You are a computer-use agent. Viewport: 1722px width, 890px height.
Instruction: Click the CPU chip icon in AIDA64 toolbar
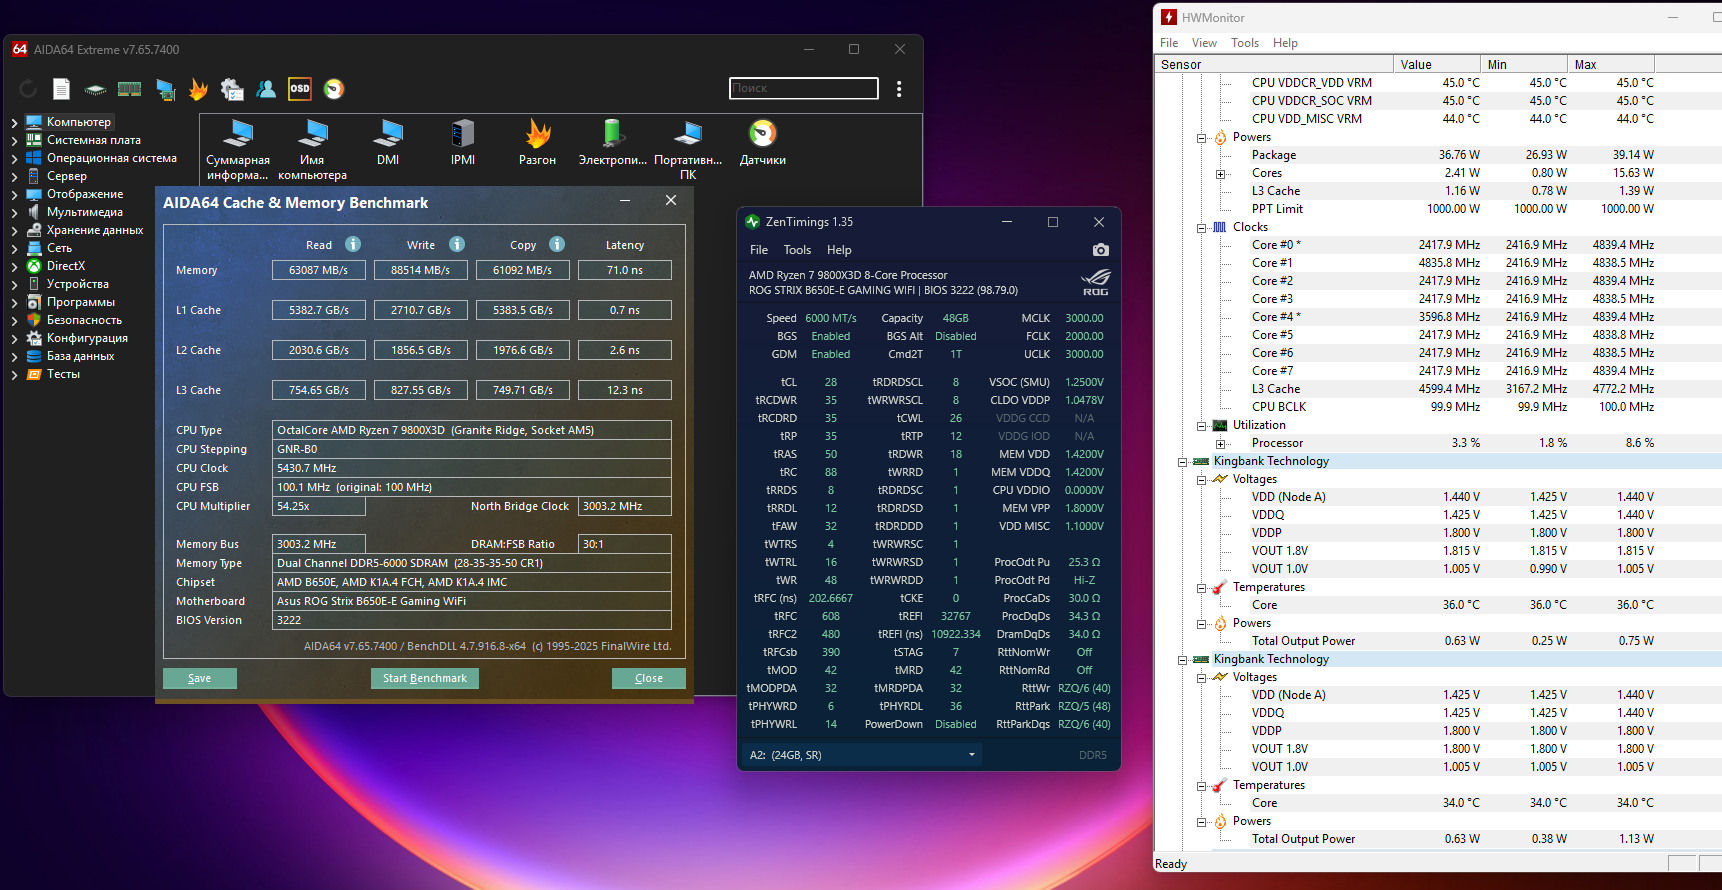tap(95, 89)
